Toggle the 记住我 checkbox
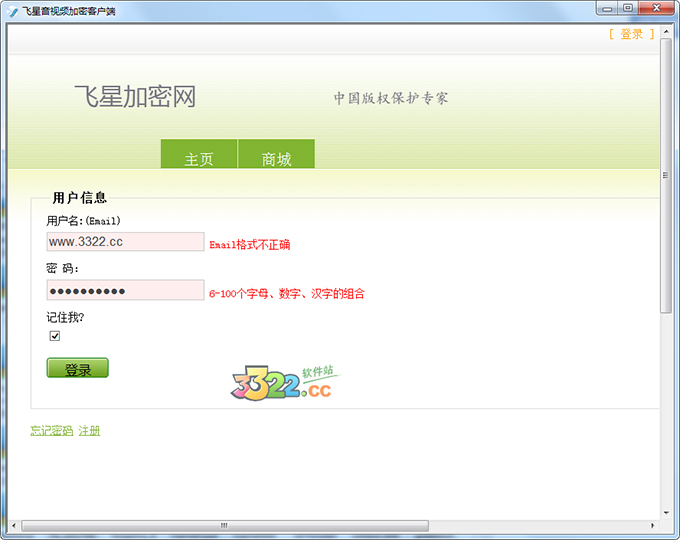 [x=55, y=336]
